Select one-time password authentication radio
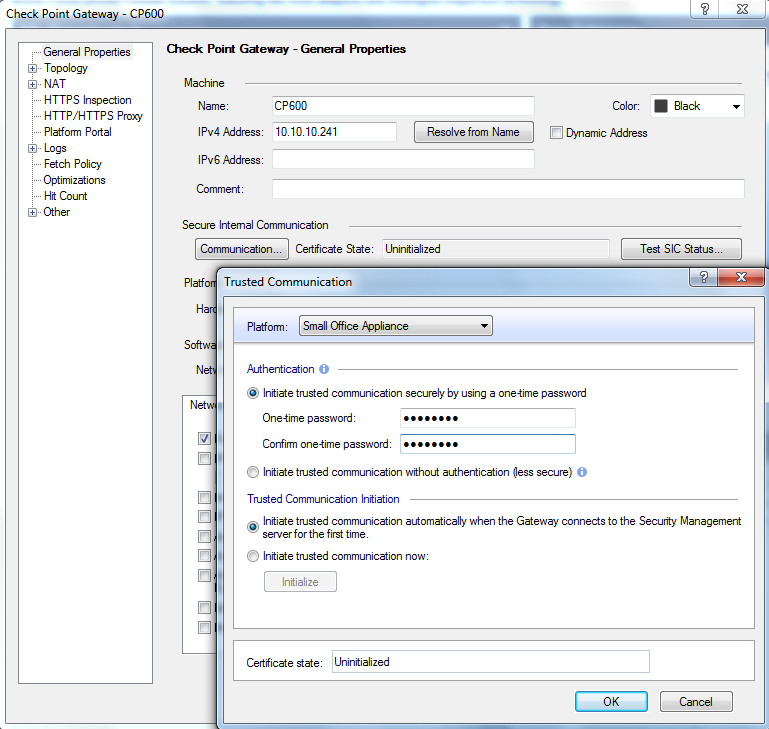Viewport: 769px width, 729px height. pyautogui.click(x=253, y=393)
